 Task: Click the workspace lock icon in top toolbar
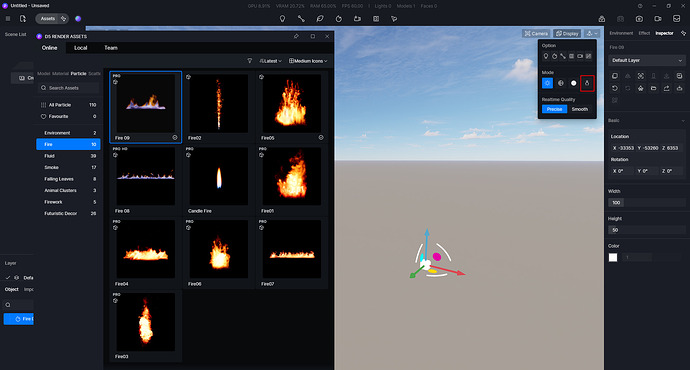pyautogui.click(x=602, y=19)
